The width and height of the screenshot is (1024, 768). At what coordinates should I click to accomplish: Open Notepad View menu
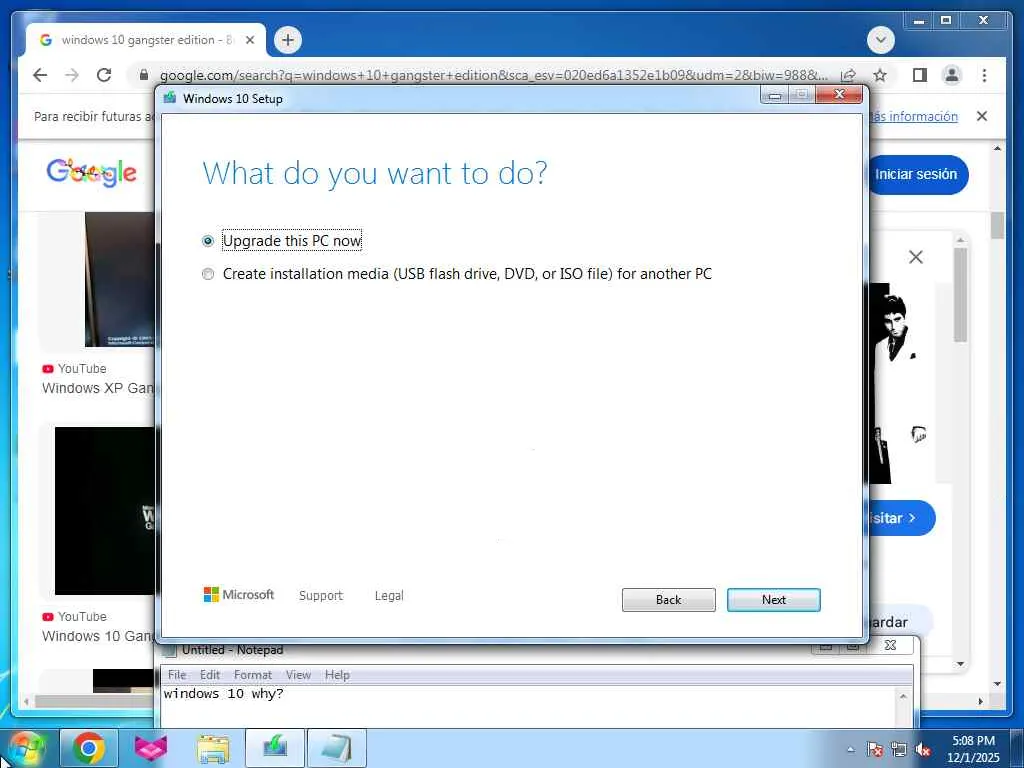tap(298, 675)
